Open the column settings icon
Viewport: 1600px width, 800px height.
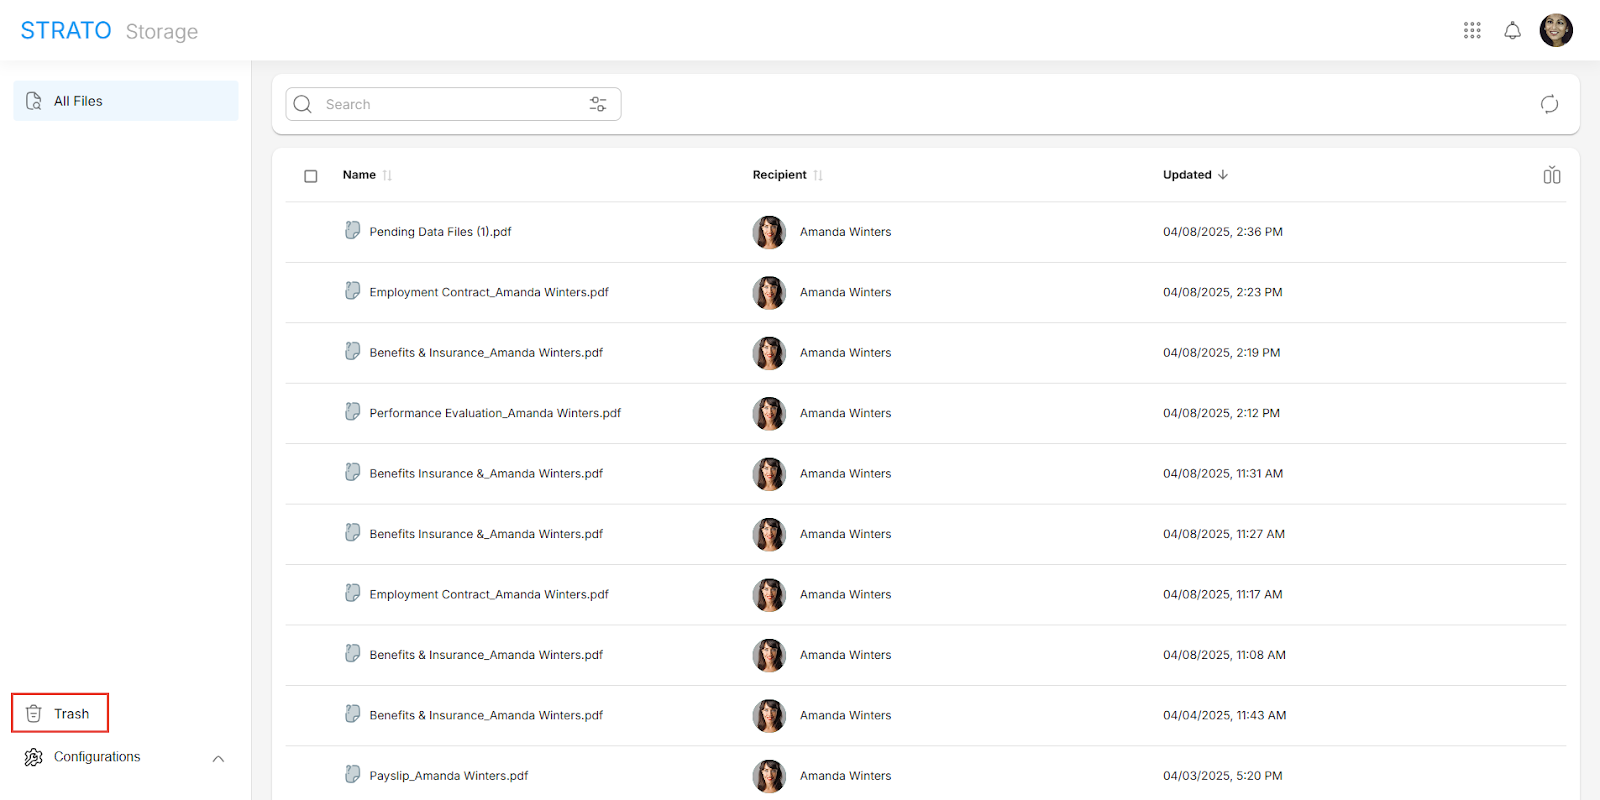1551,175
